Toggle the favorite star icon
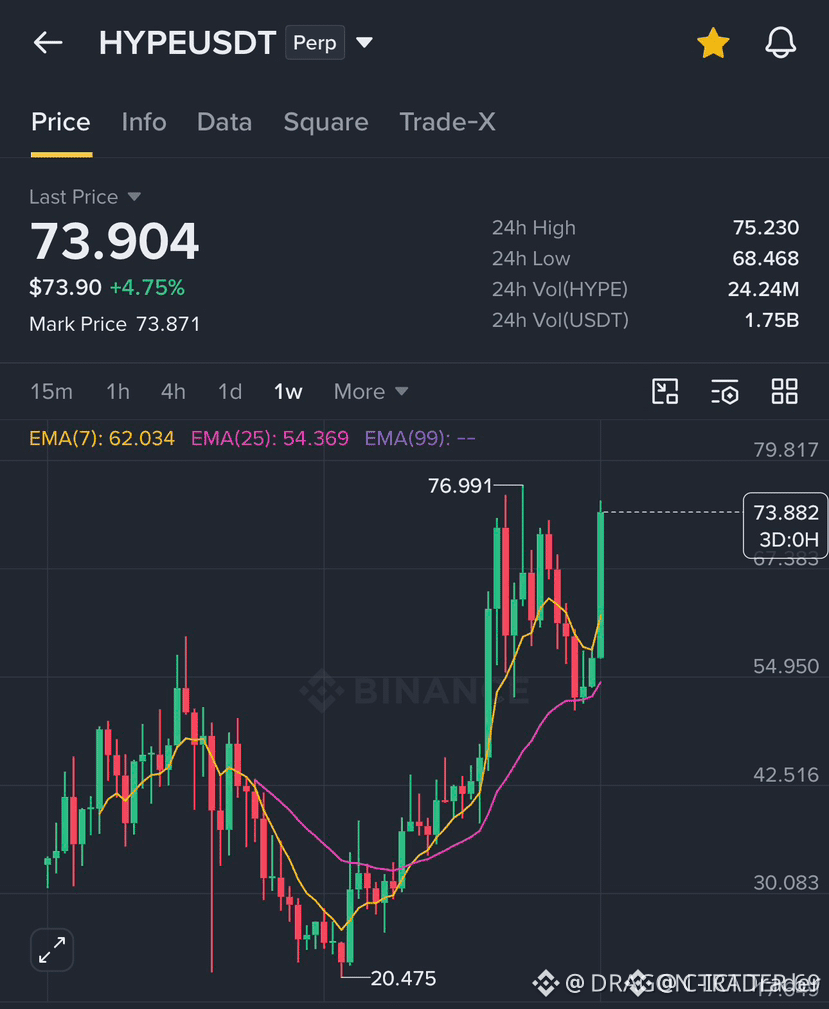The width and height of the screenshot is (829, 1009). pos(713,43)
